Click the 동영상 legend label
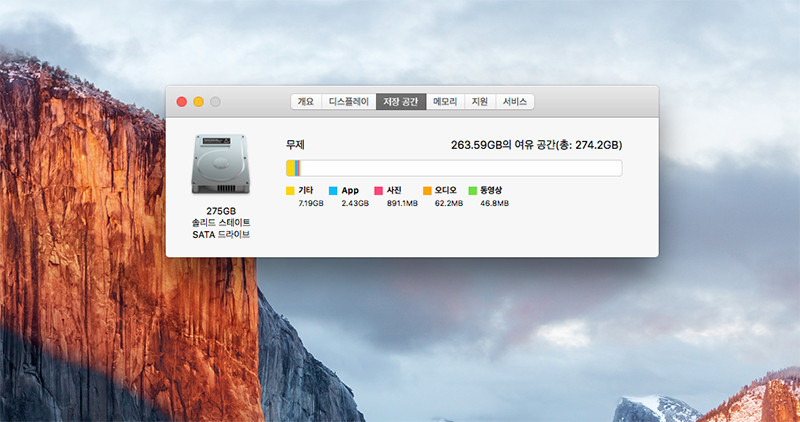This screenshot has height=422, width=800. (491, 190)
